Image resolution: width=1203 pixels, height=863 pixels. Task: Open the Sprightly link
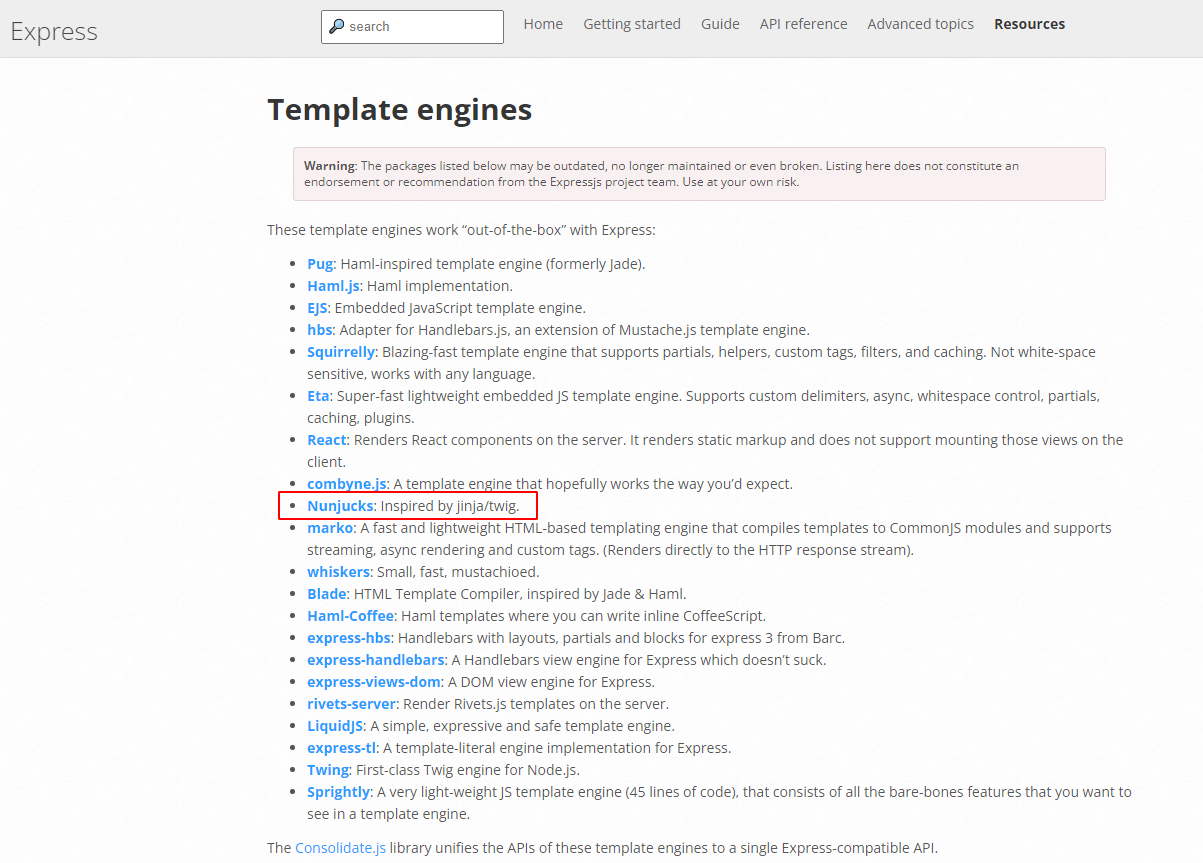point(339,792)
